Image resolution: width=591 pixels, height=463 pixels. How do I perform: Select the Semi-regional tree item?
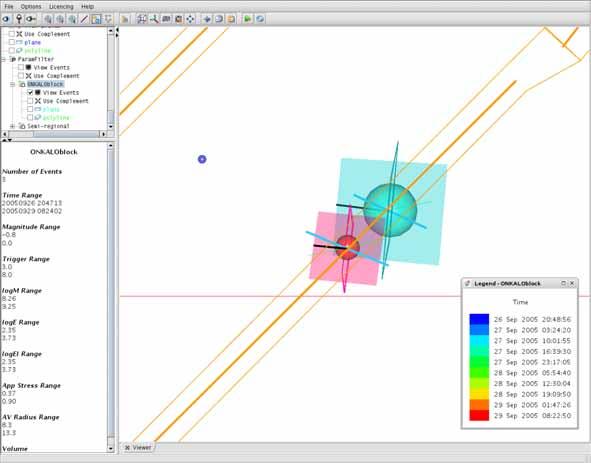pyautogui.click(x=48, y=126)
